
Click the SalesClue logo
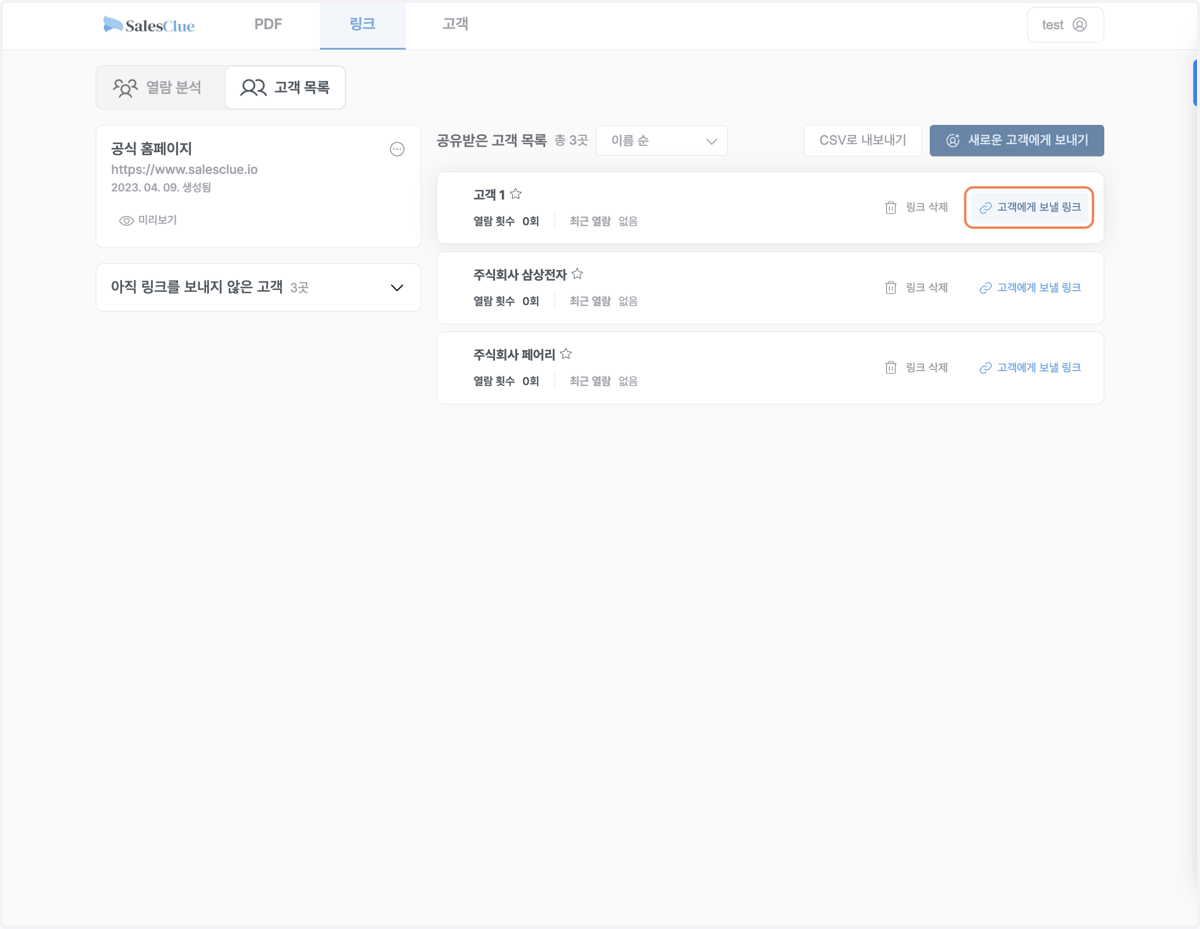149,25
